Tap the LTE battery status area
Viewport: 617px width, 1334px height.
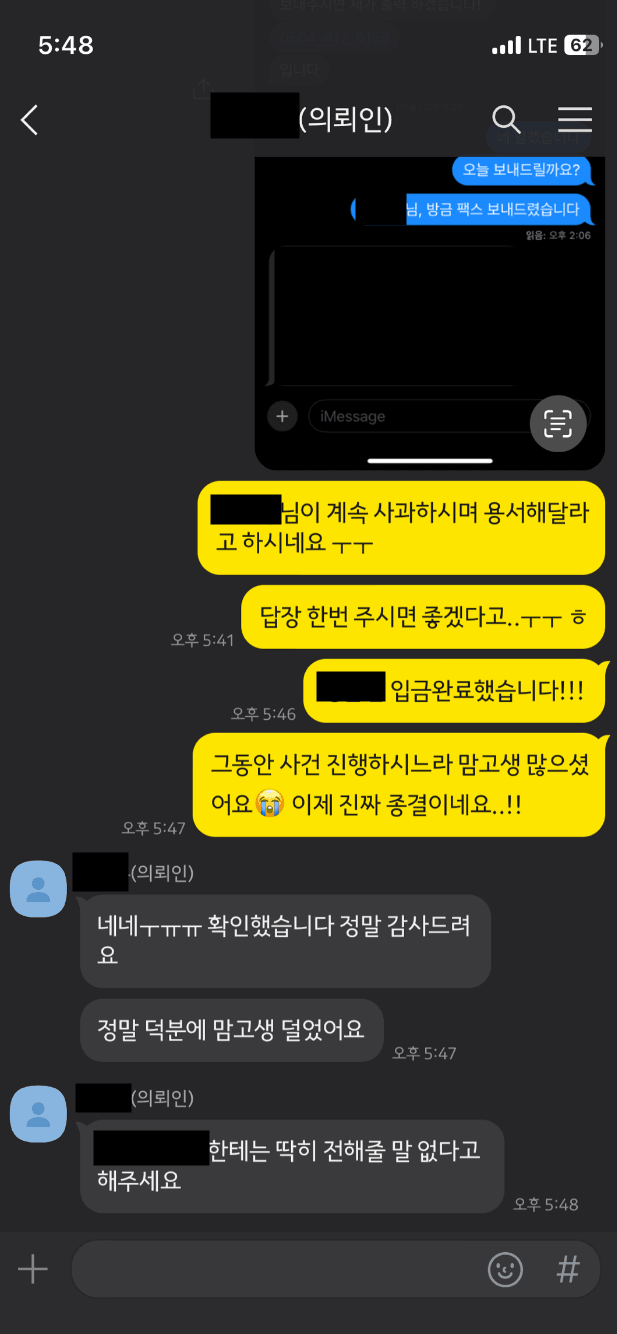[x=545, y=45]
